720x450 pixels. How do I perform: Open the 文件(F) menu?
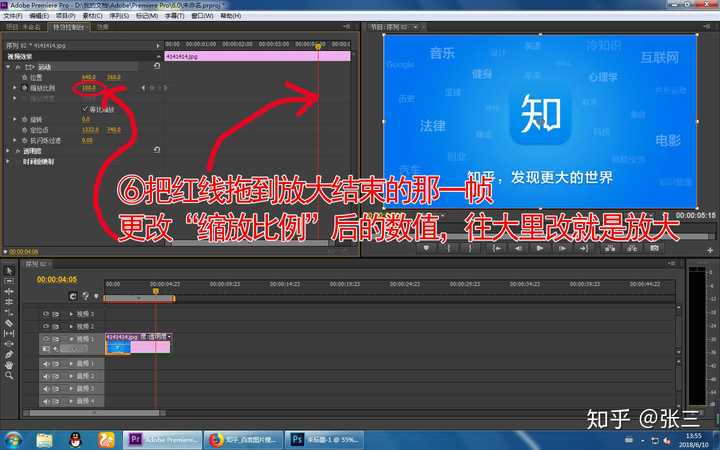coord(13,16)
